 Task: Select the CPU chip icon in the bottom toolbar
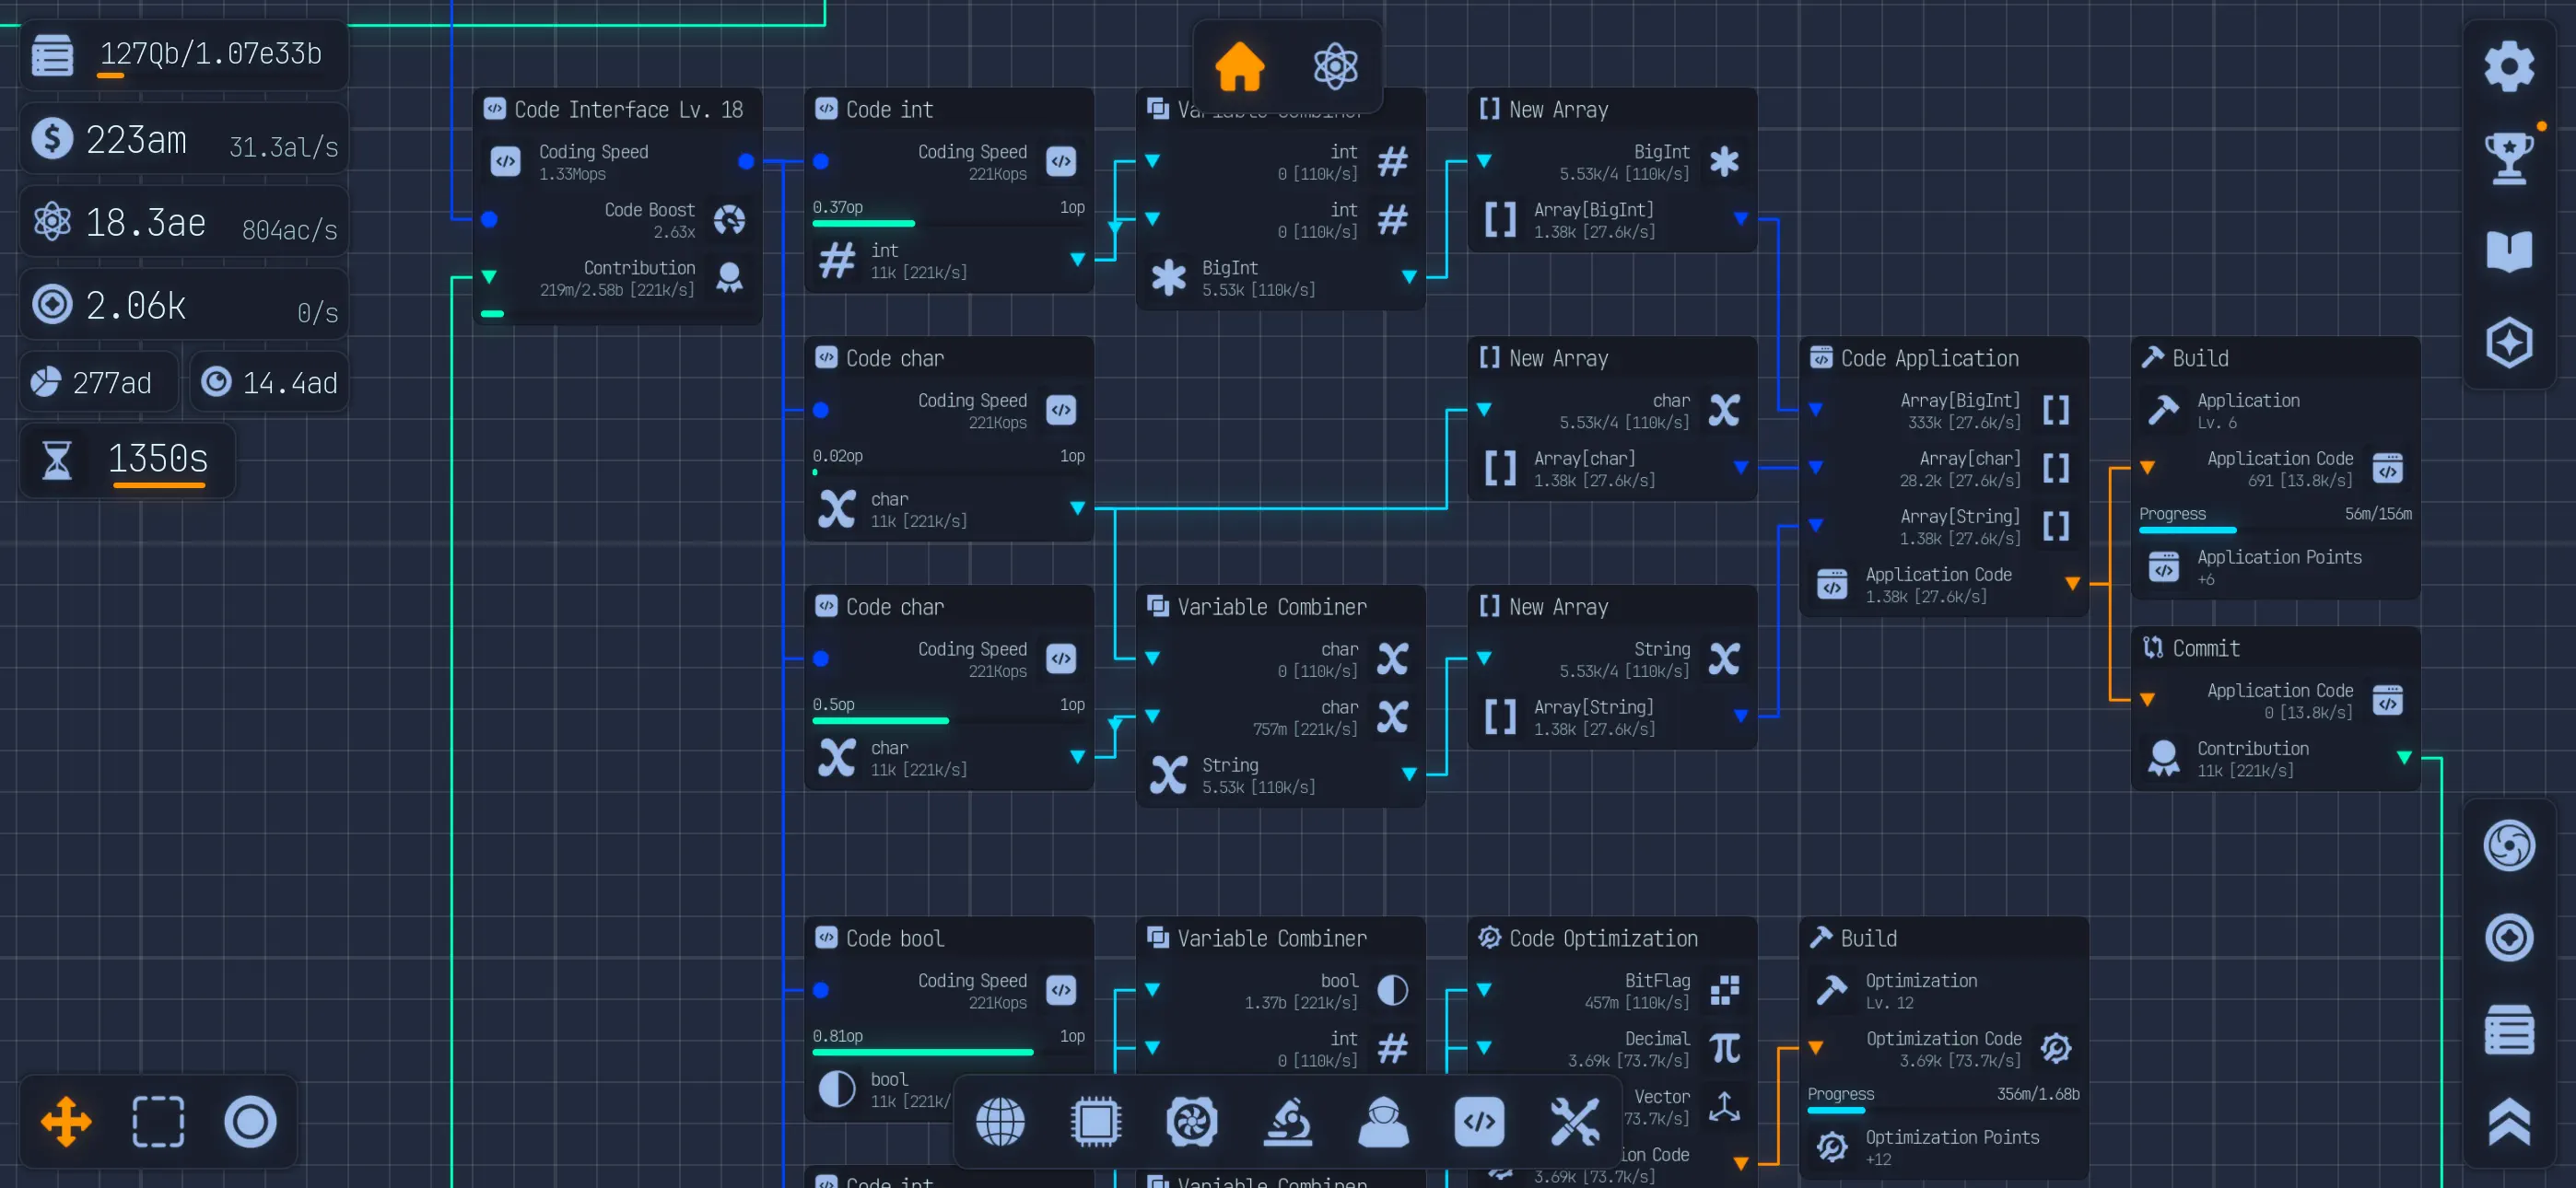pyautogui.click(x=1097, y=1122)
